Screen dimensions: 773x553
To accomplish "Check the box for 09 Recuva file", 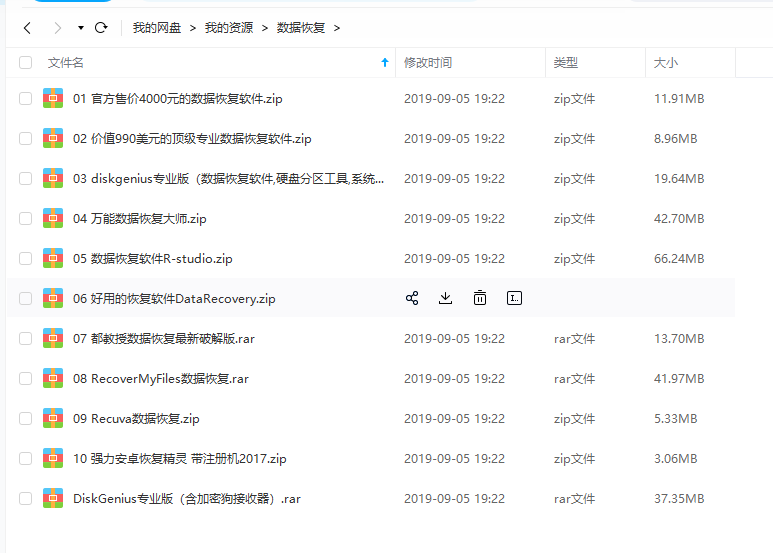I will pos(26,418).
